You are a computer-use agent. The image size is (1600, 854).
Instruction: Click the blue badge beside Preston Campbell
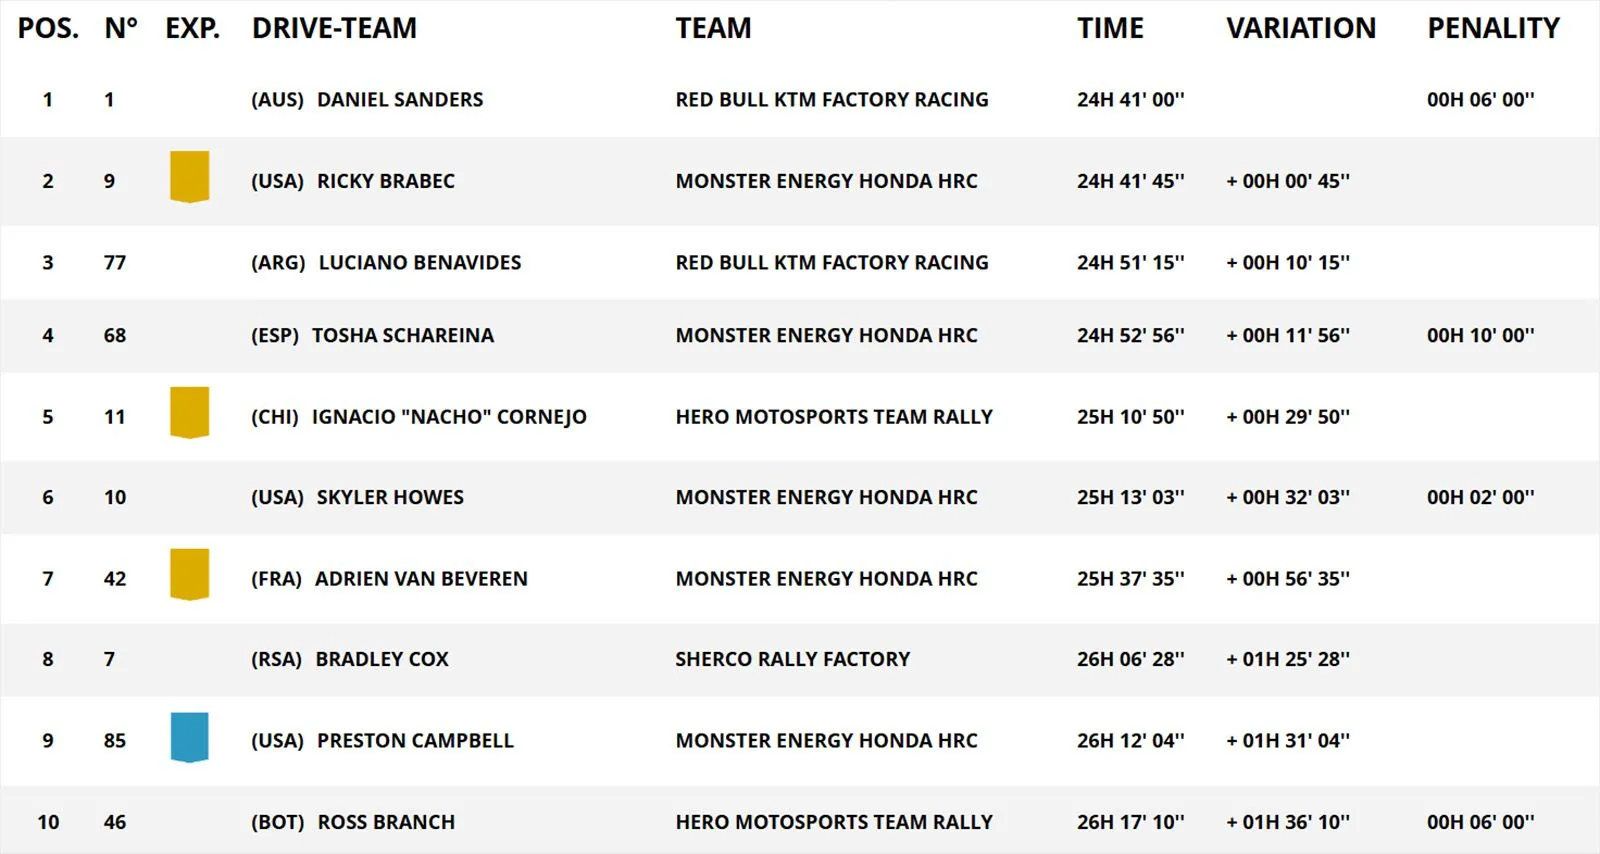click(189, 737)
